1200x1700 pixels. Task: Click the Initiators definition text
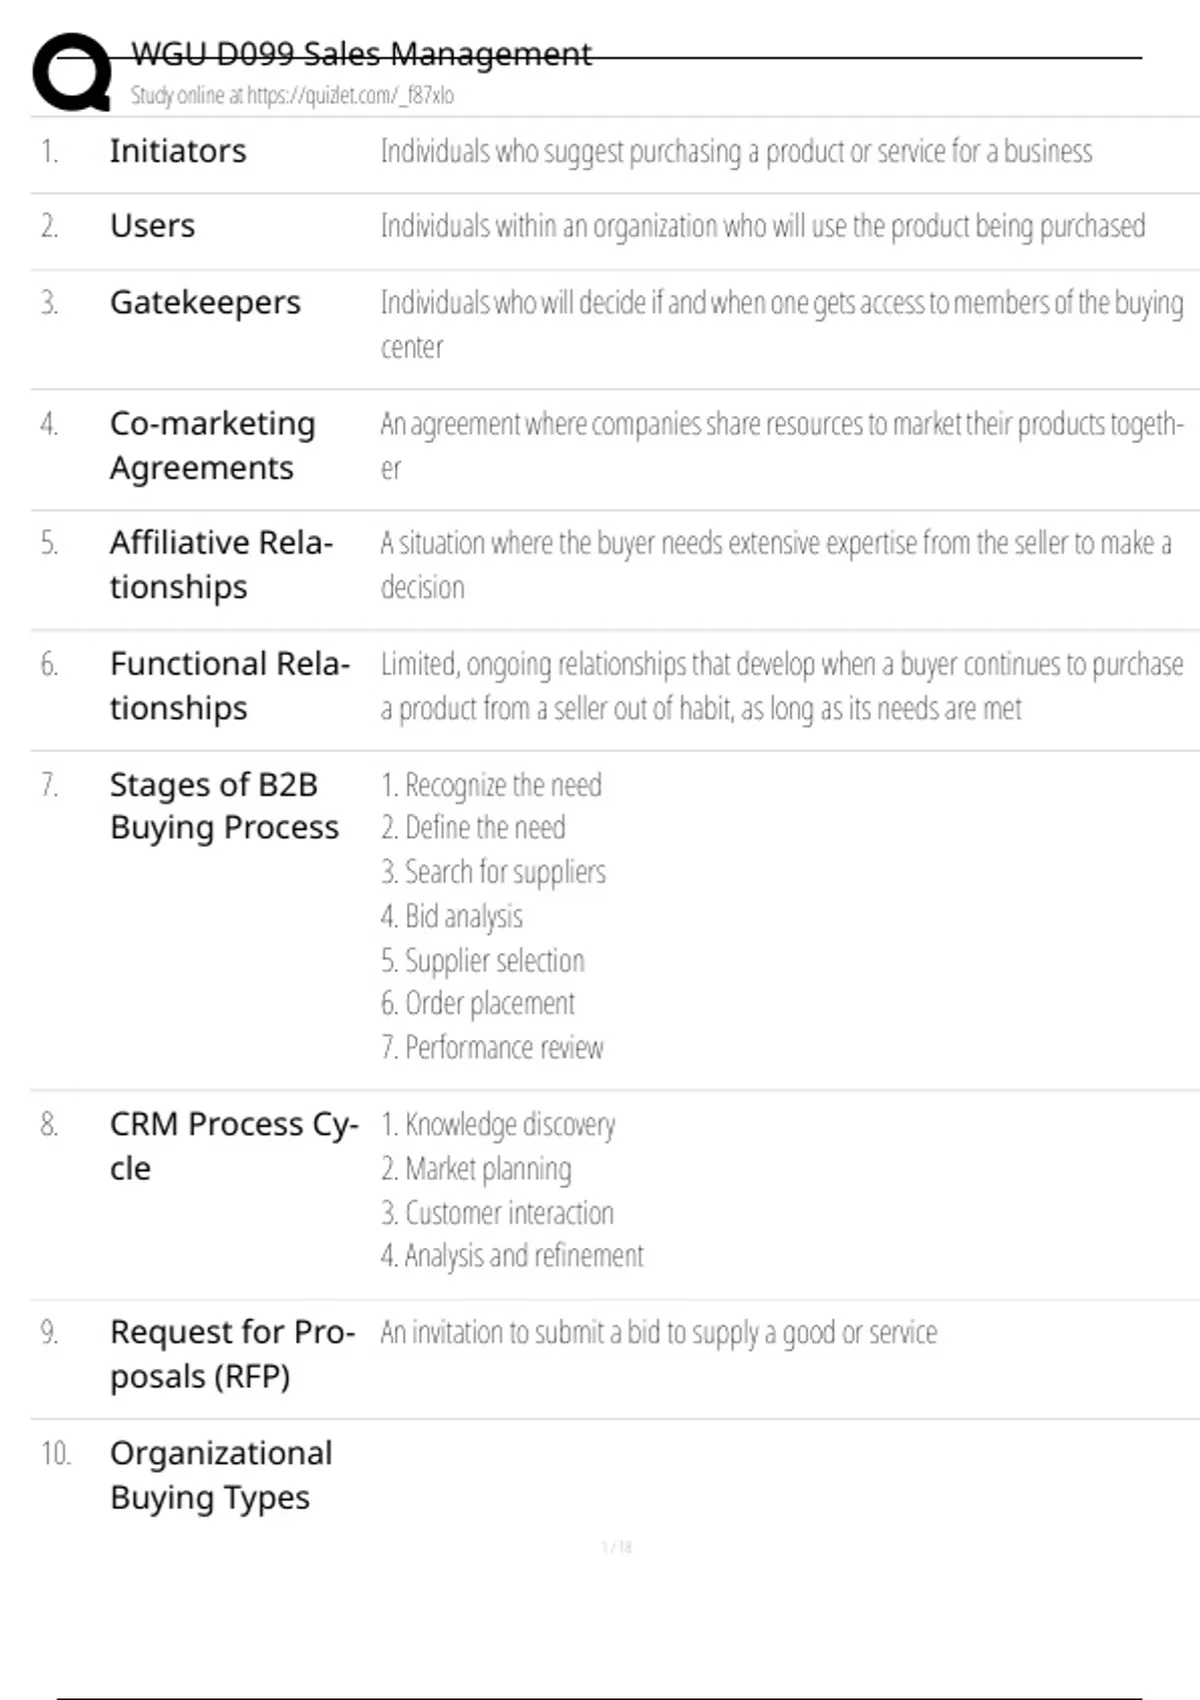click(x=736, y=151)
